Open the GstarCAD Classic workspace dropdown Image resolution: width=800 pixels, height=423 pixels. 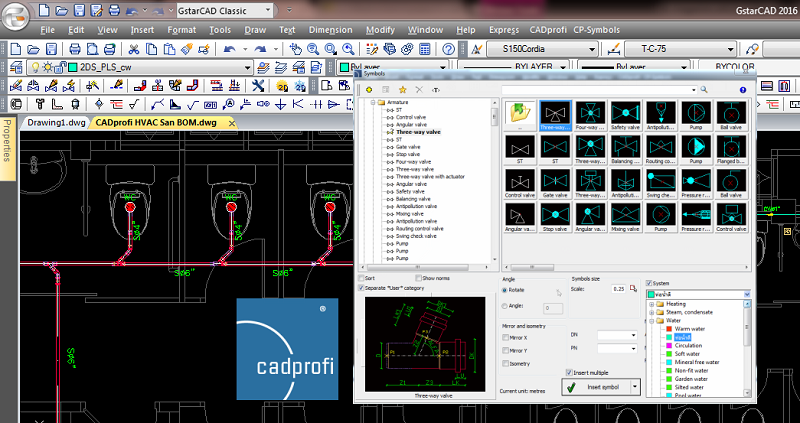(x=269, y=10)
